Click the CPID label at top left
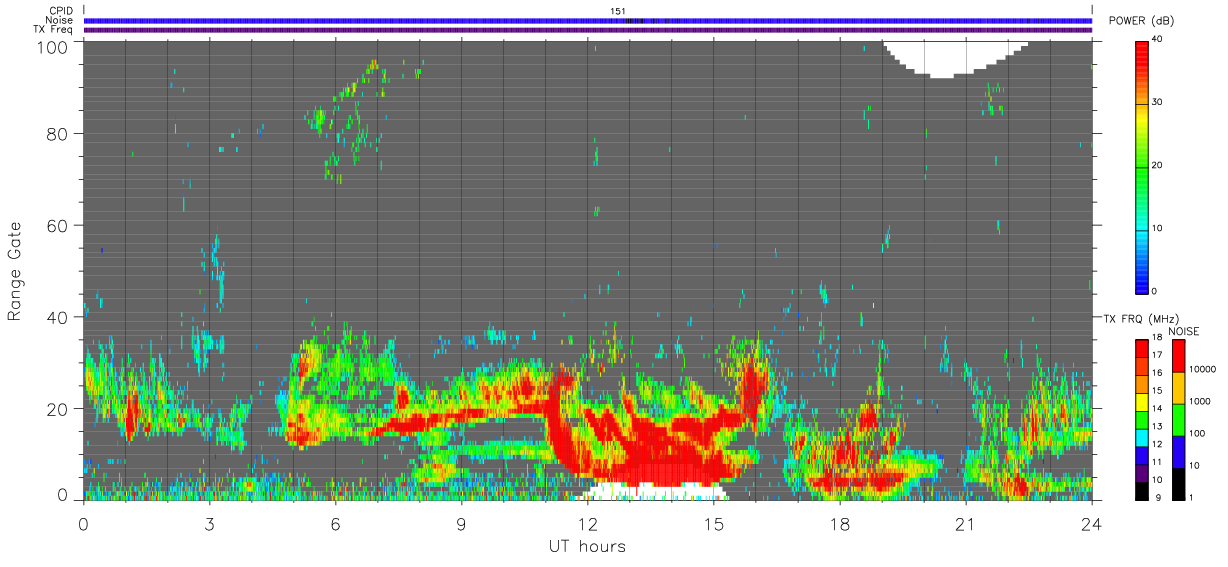The image size is (1228, 567). [60, 11]
